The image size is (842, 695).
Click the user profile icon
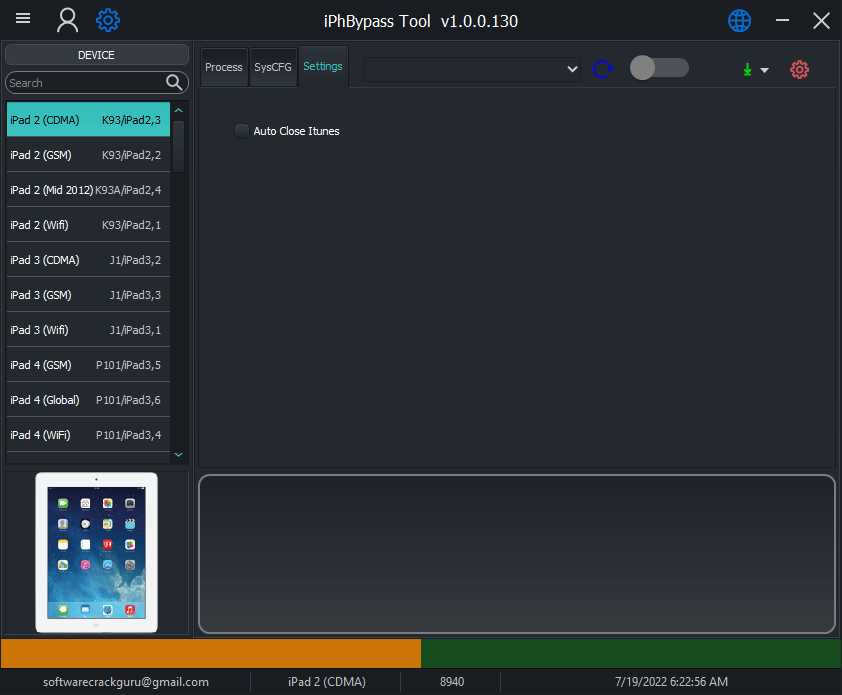[x=67, y=20]
